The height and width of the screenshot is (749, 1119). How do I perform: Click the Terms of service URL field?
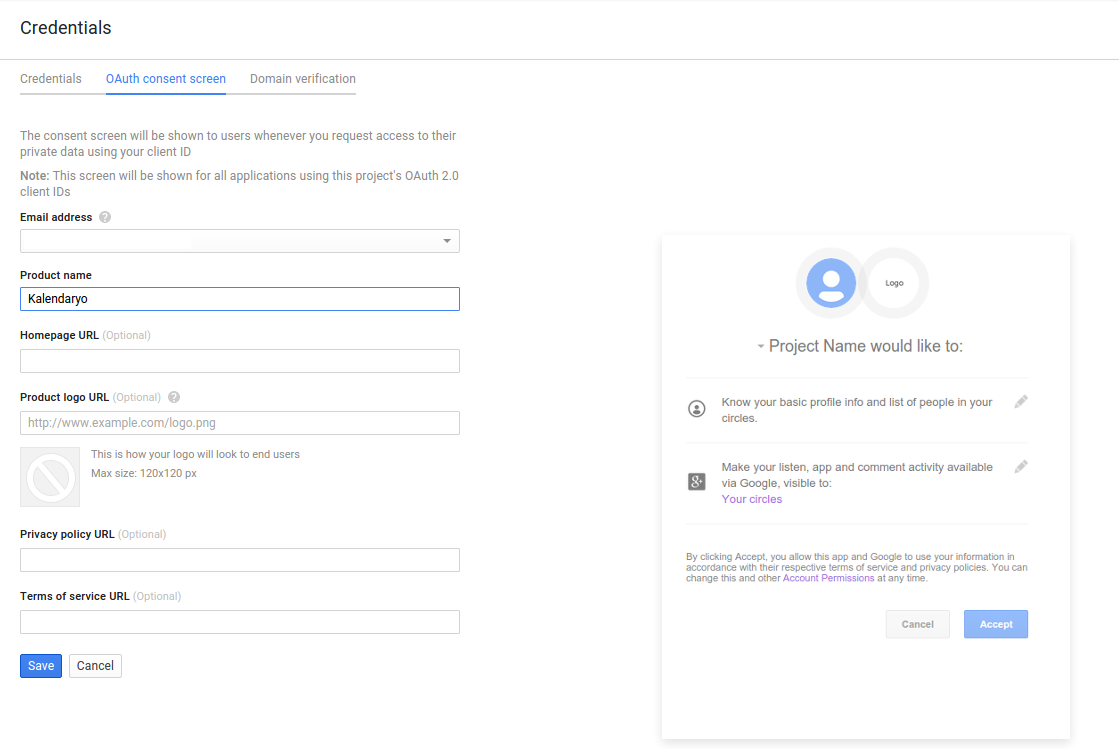240,622
